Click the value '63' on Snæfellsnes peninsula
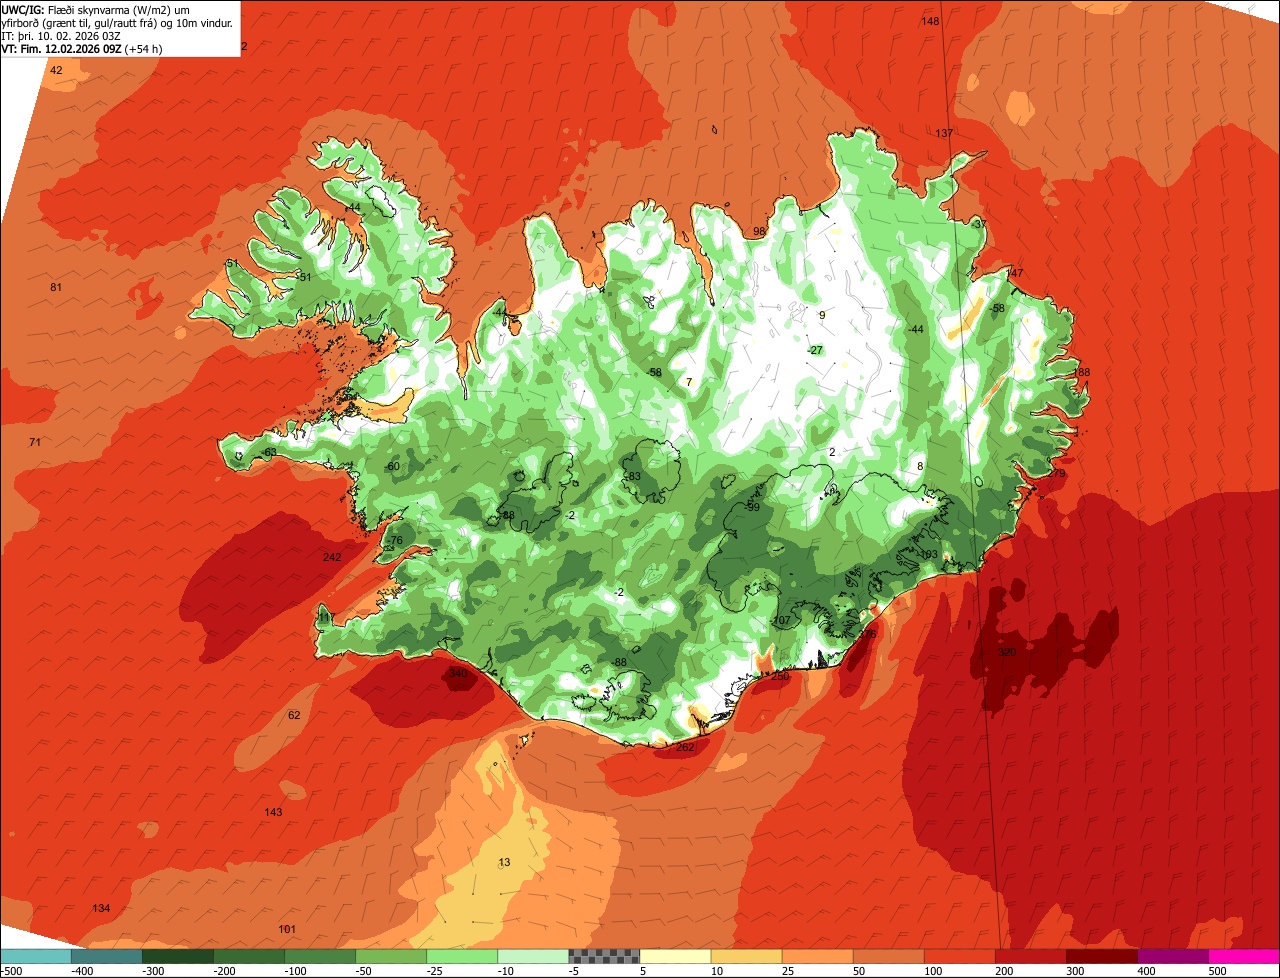1280x978 pixels. pos(269,452)
